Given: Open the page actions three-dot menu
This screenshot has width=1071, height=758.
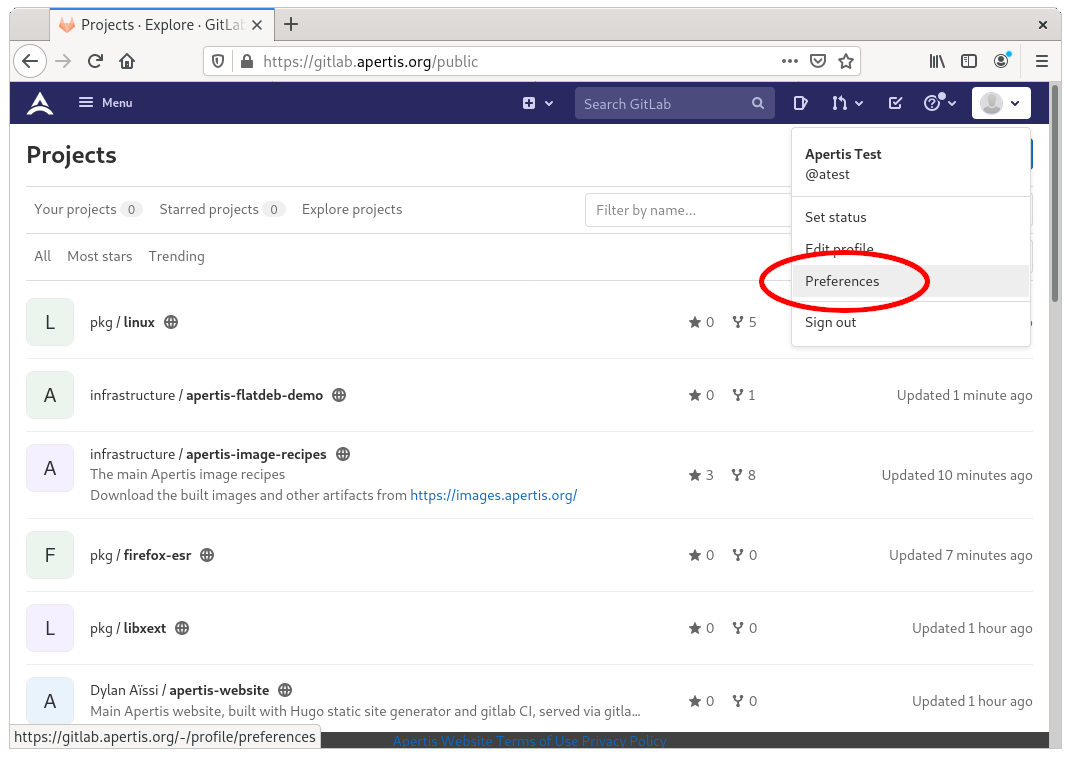Looking at the screenshot, I should [790, 61].
